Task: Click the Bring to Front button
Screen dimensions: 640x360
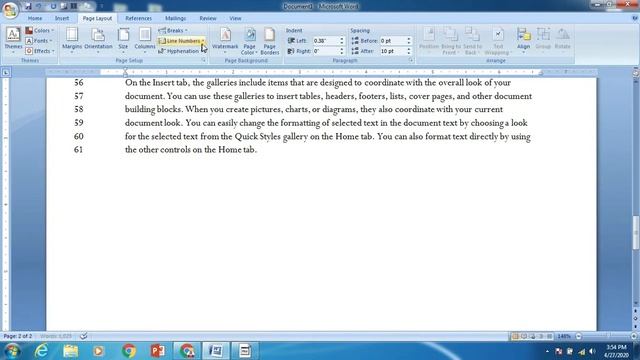Action: click(451, 40)
